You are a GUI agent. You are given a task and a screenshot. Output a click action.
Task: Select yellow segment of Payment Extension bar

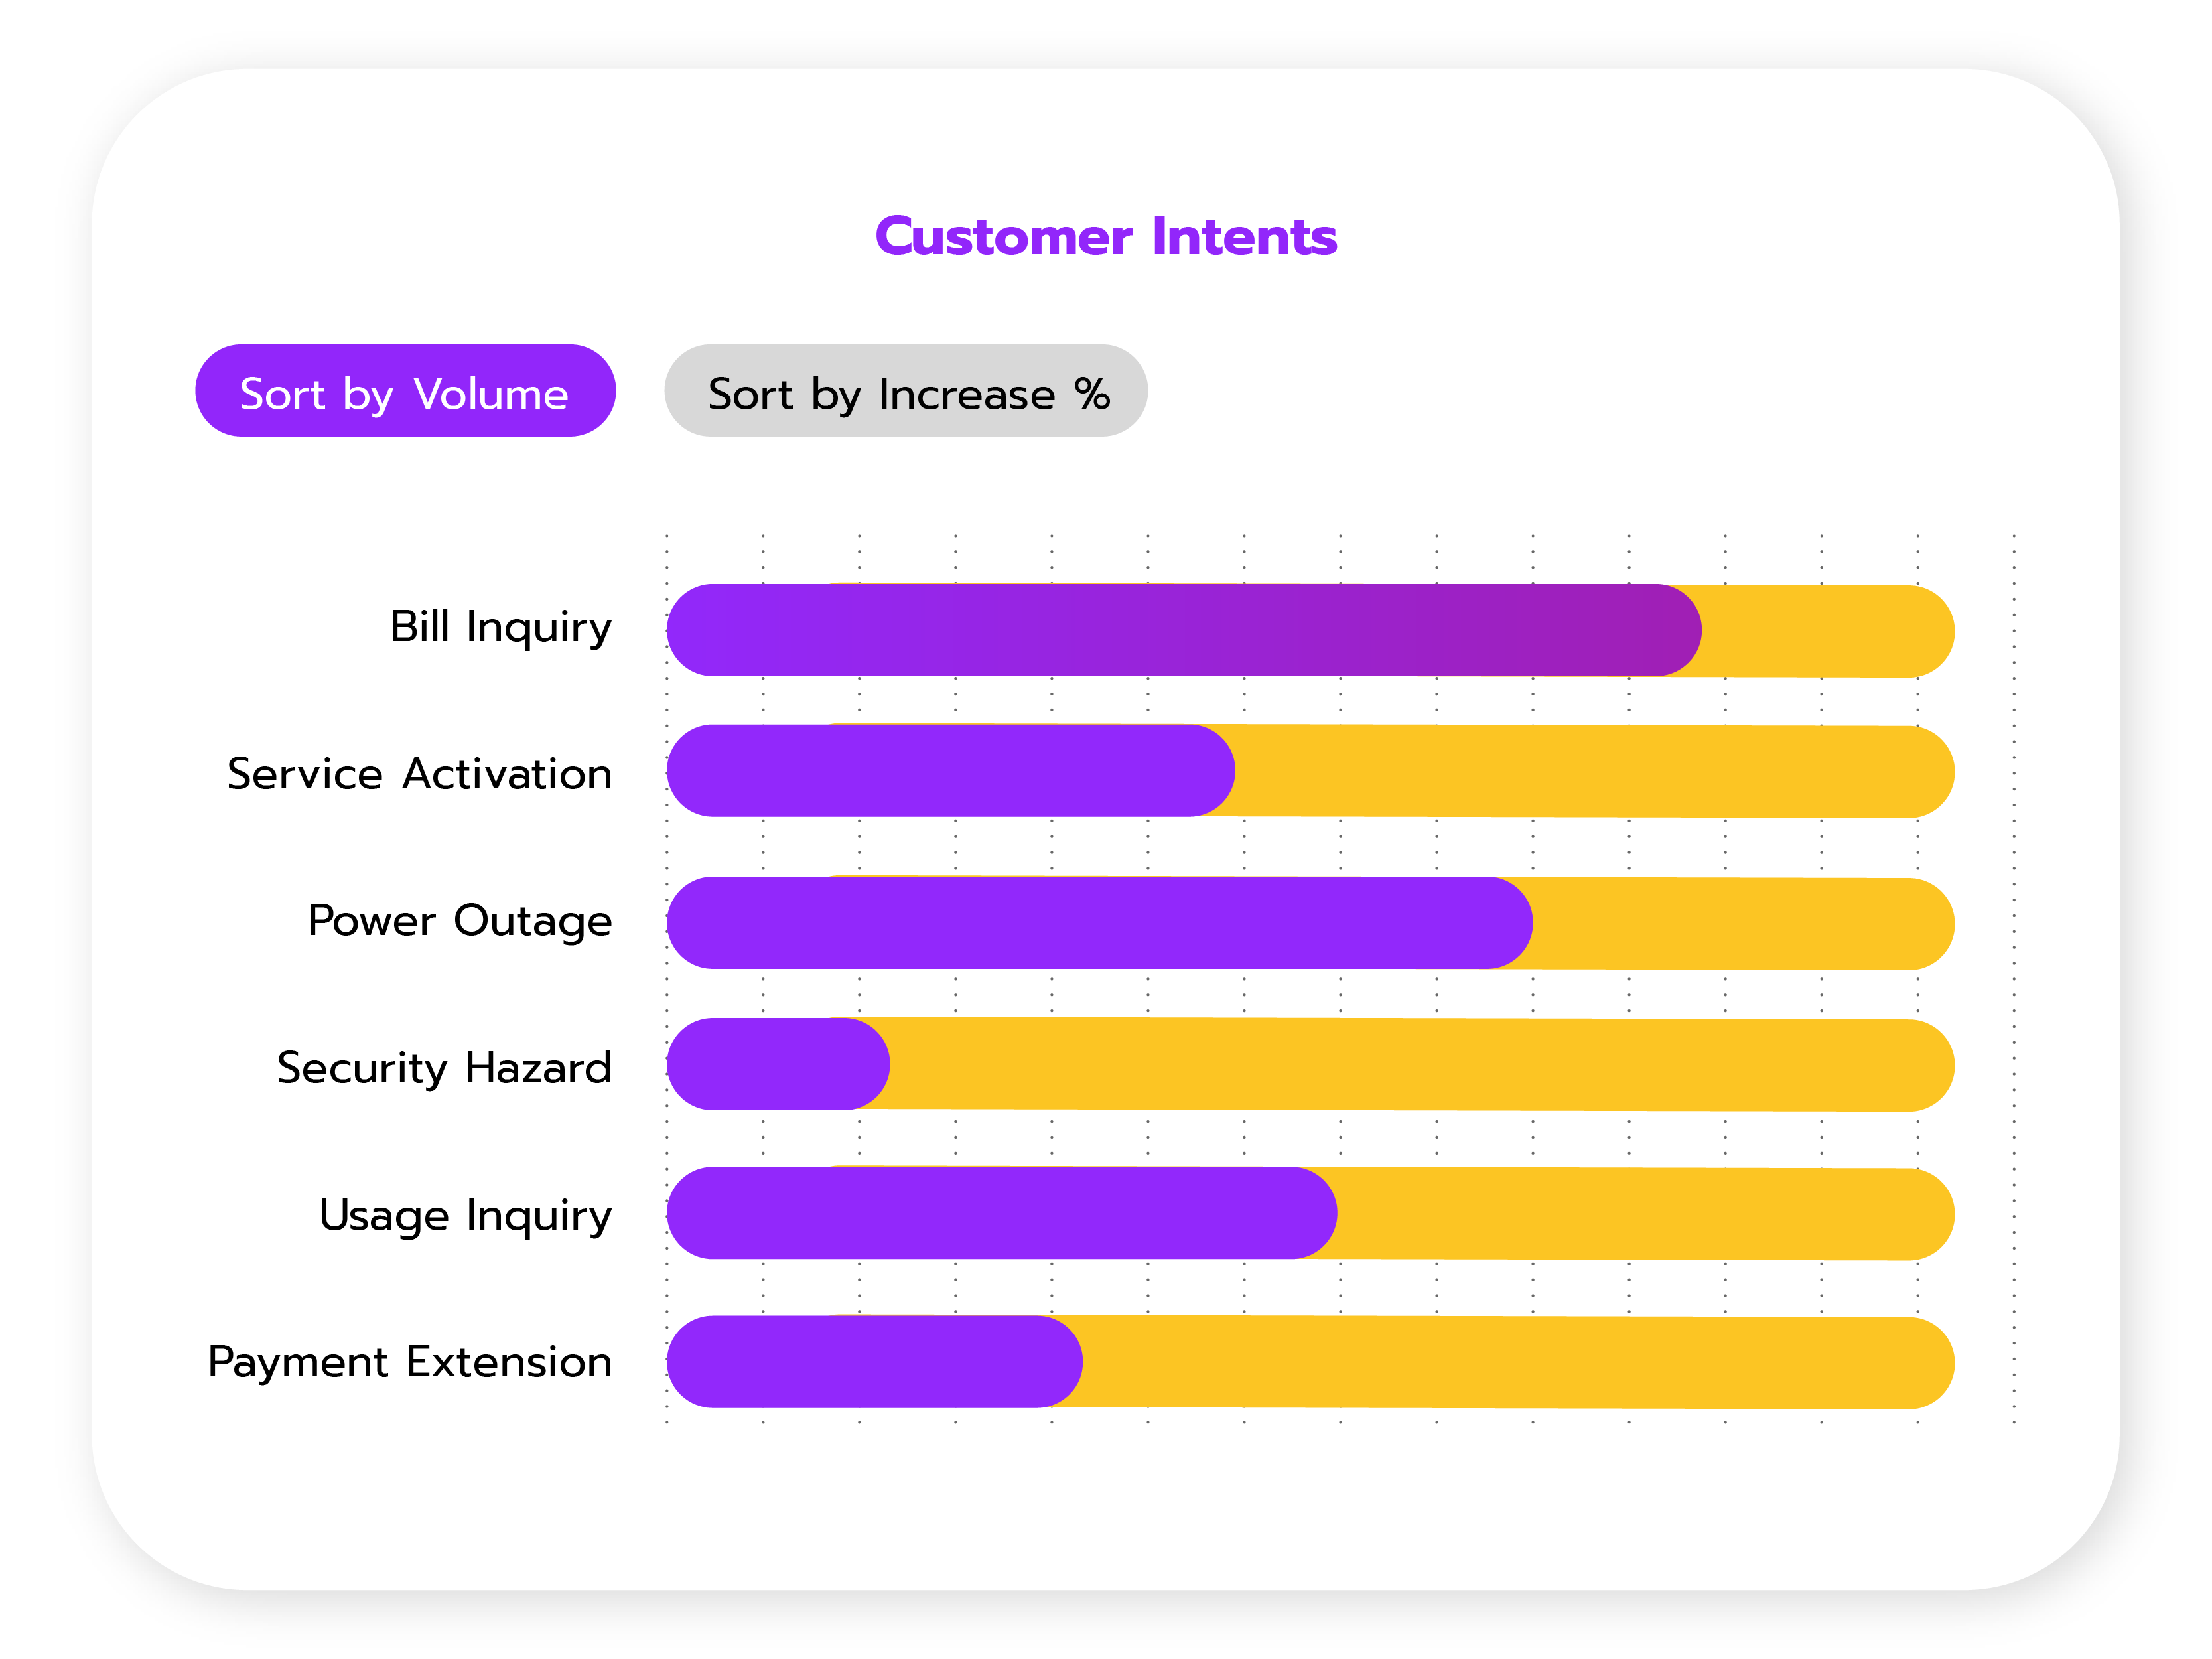point(1515,1363)
